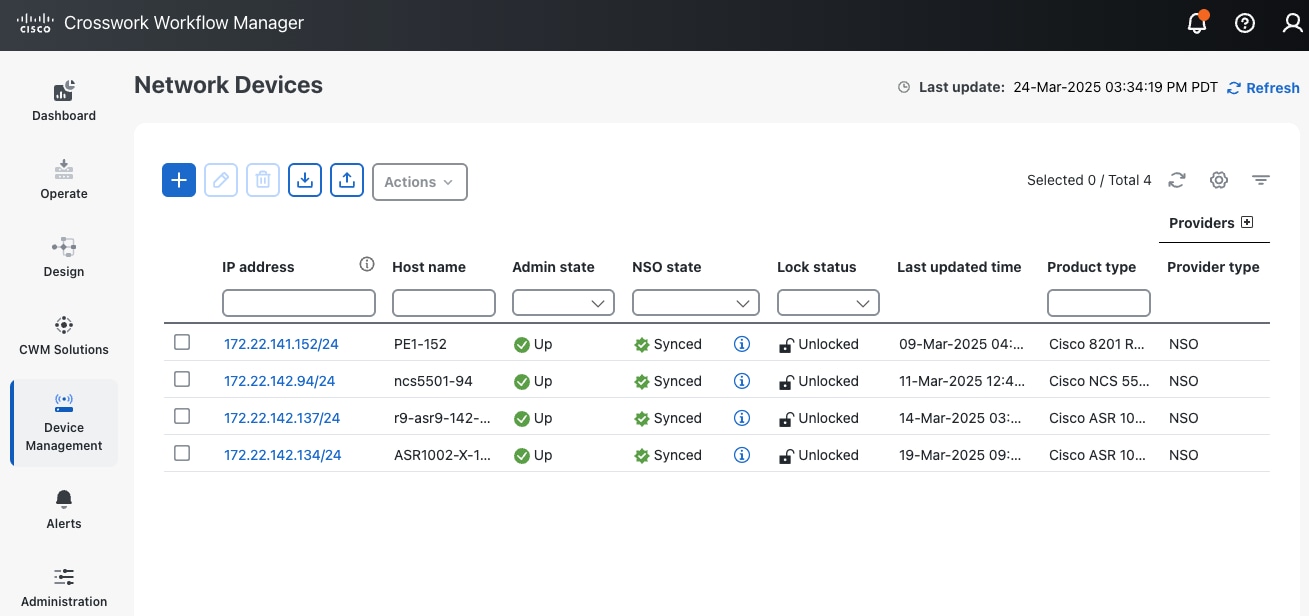
Task: Click host name PE1-152
Action: click(420, 344)
